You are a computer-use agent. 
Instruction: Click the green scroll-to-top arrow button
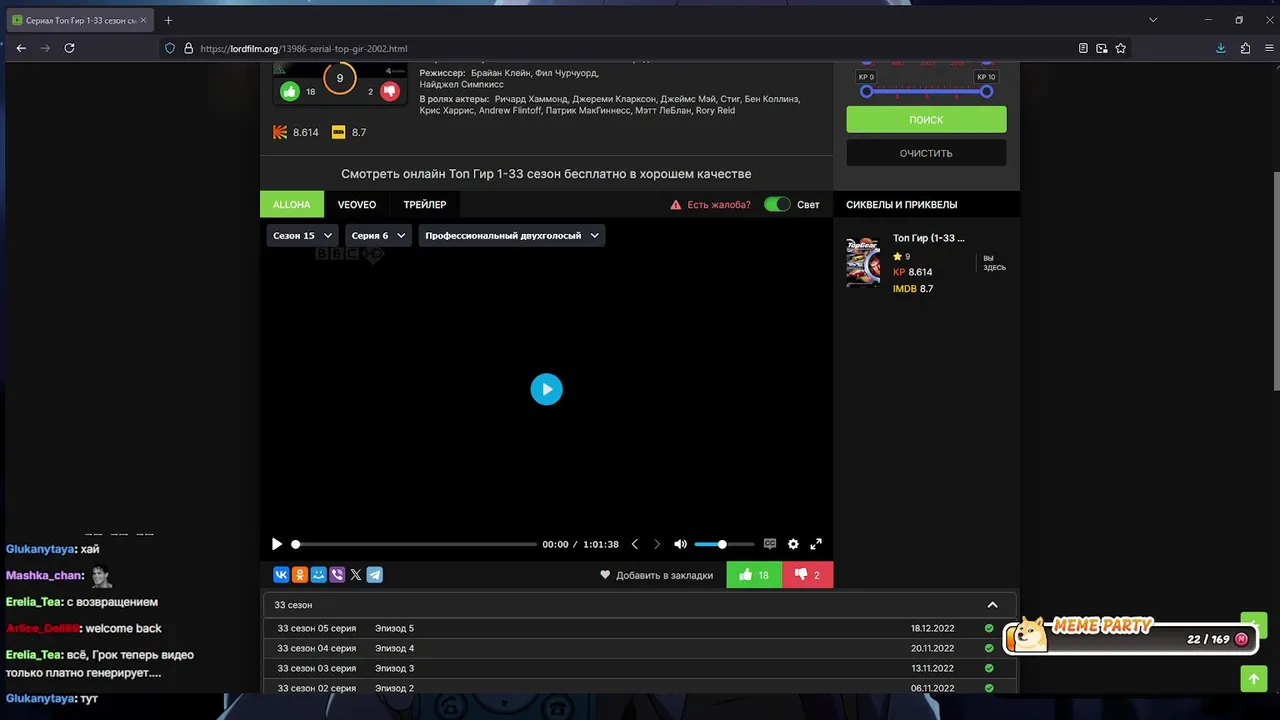pos(1254,679)
